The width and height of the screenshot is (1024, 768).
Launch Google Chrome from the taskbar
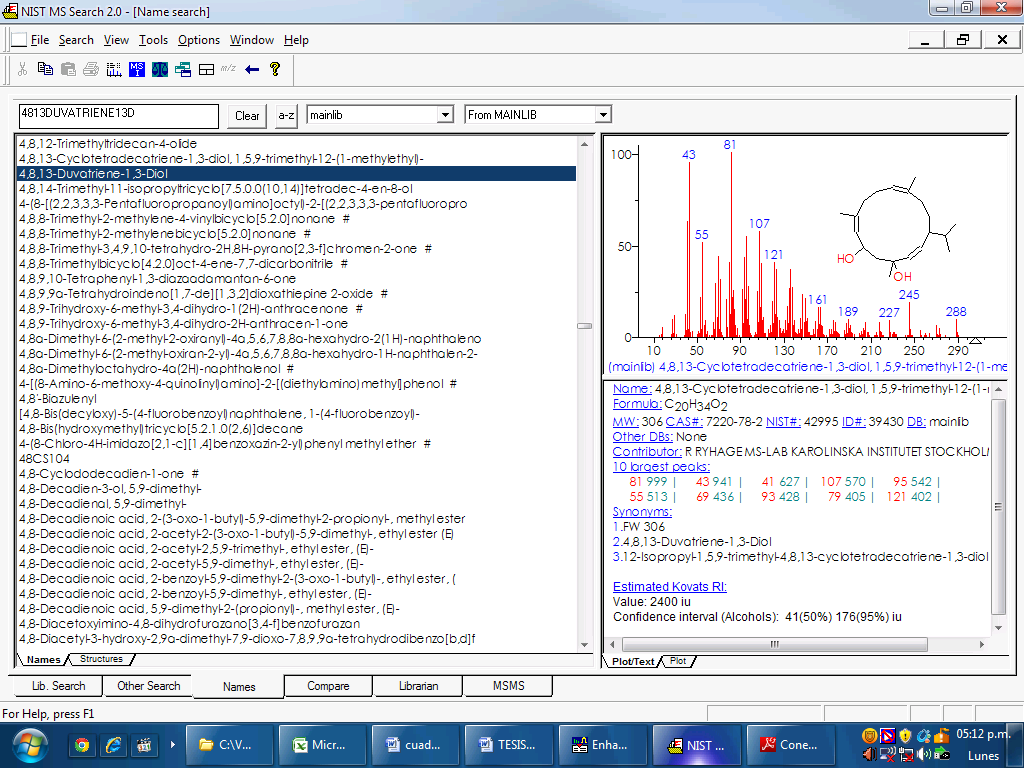click(x=82, y=745)
